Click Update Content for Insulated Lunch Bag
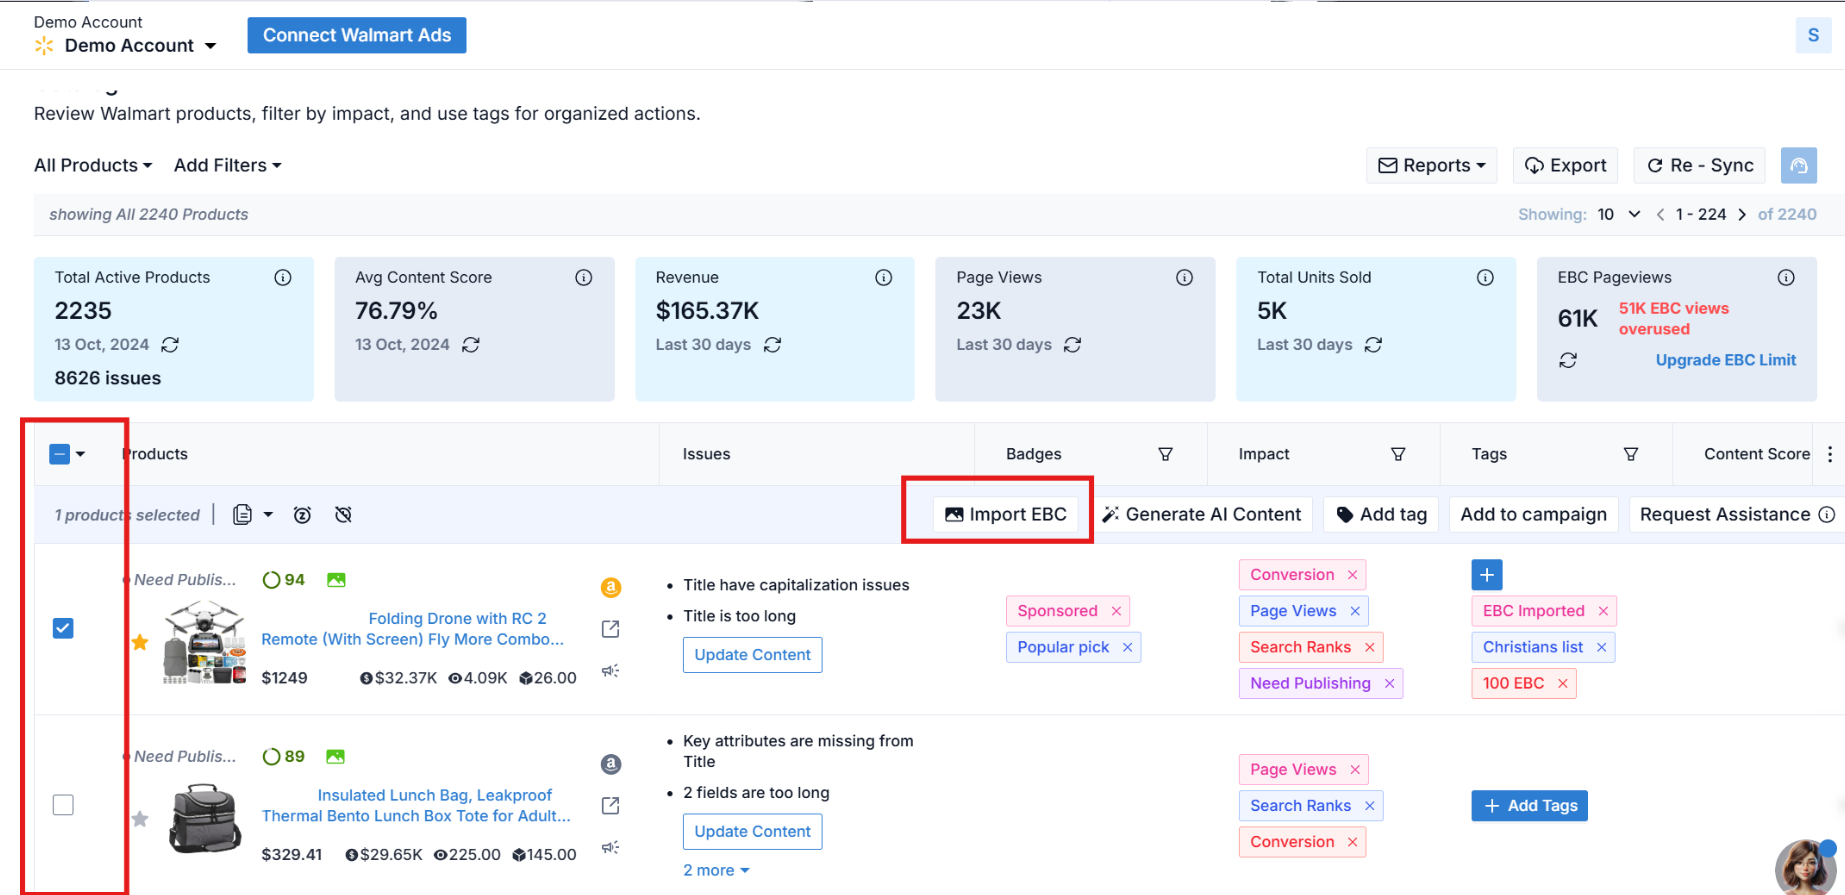Screen dimensions: 1845x895 click(752, 832)
